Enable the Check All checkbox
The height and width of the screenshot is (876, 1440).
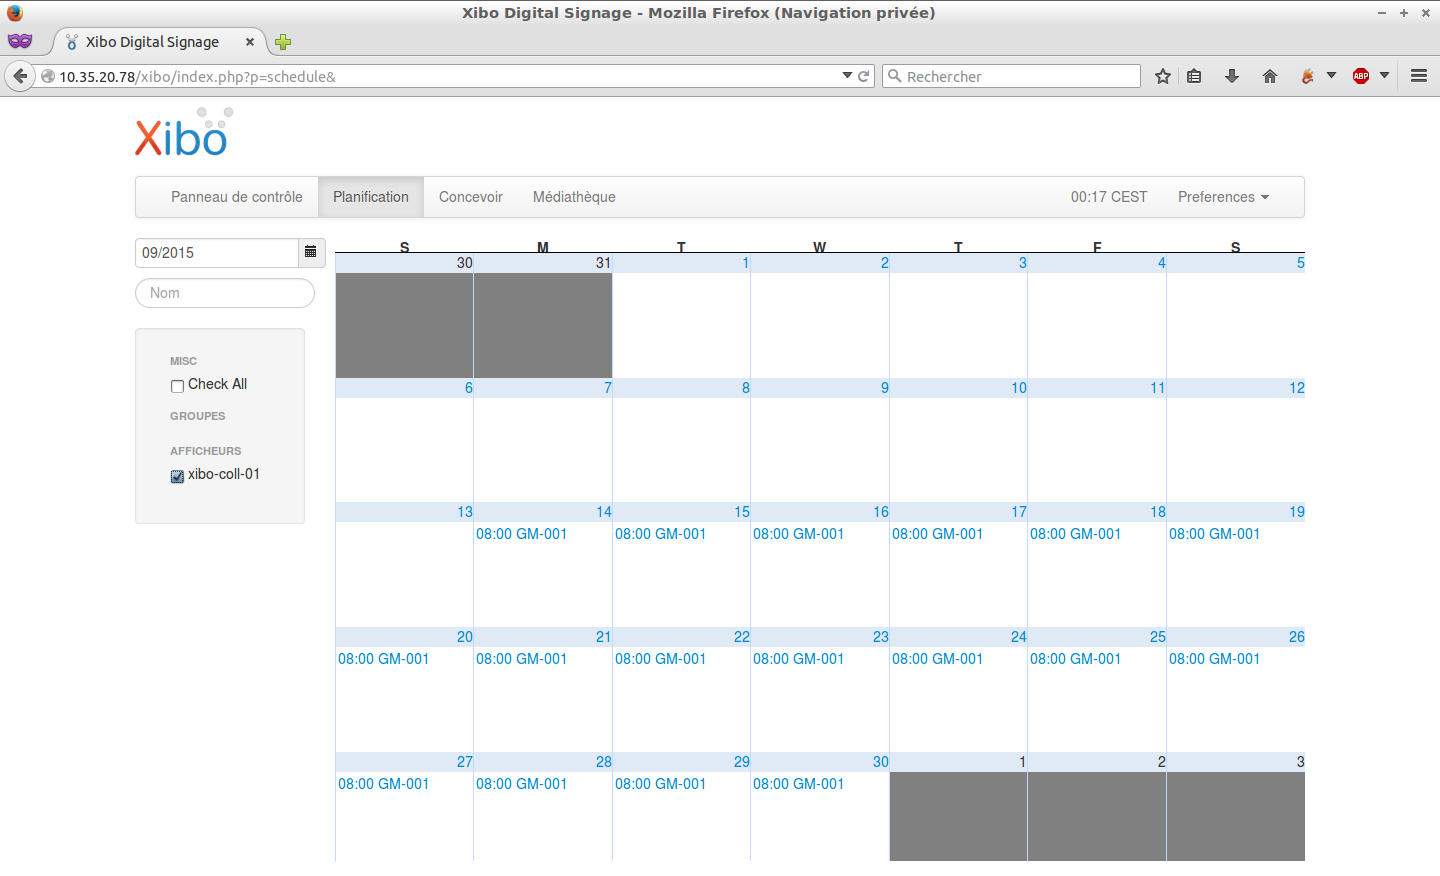coord(177,386)
